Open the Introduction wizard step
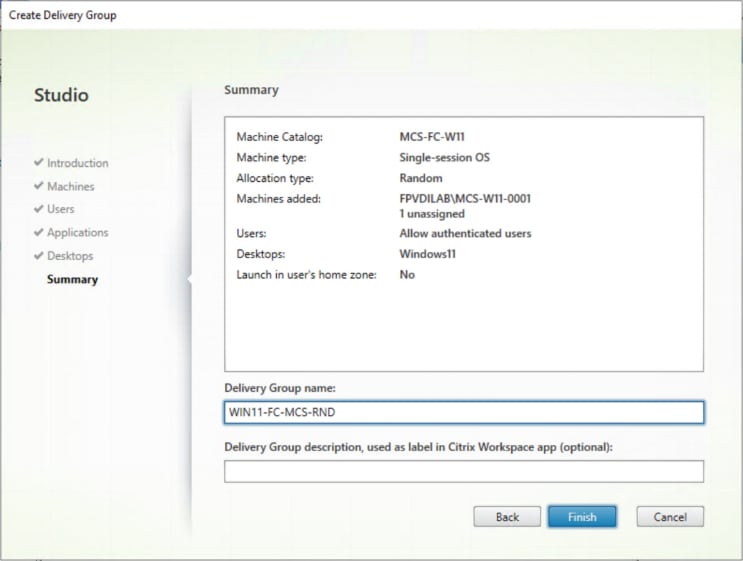Viewport: 743px width, 561px height. [78, 163]
